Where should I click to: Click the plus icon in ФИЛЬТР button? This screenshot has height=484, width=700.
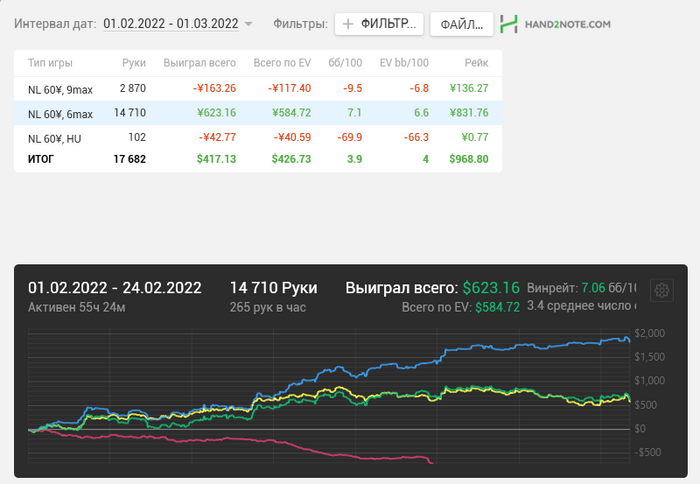point(348,24)
